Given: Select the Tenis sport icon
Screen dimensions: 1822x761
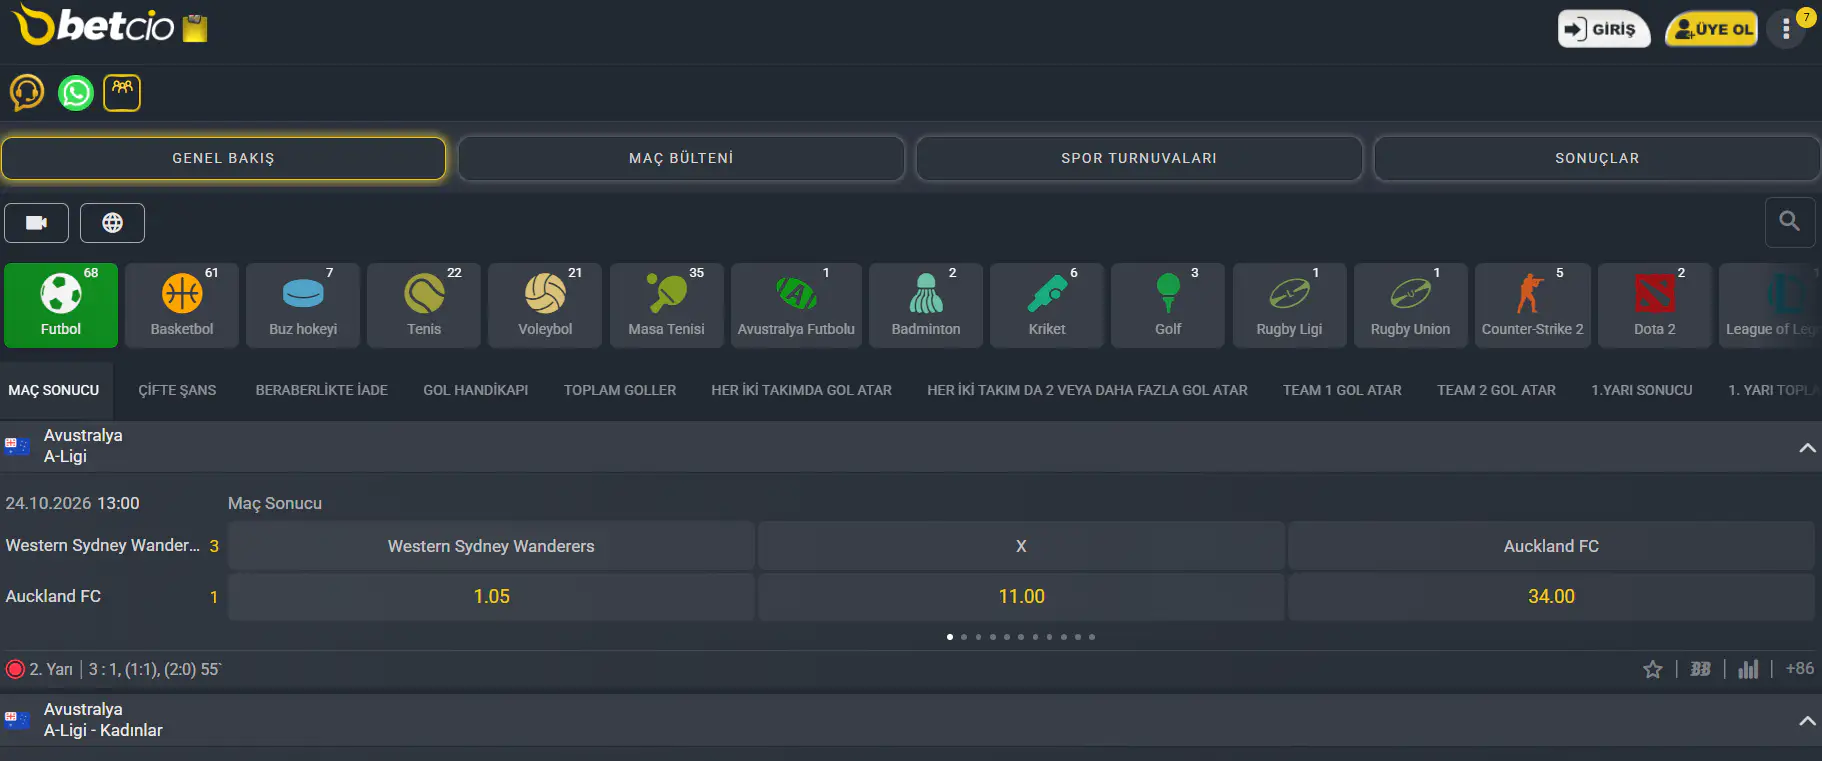Looking at the screenshot, I should tap(424, 305).
